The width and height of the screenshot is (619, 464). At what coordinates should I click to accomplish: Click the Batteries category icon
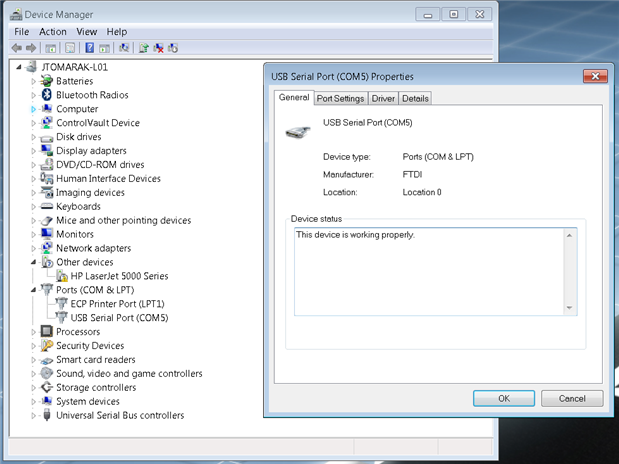47,81
